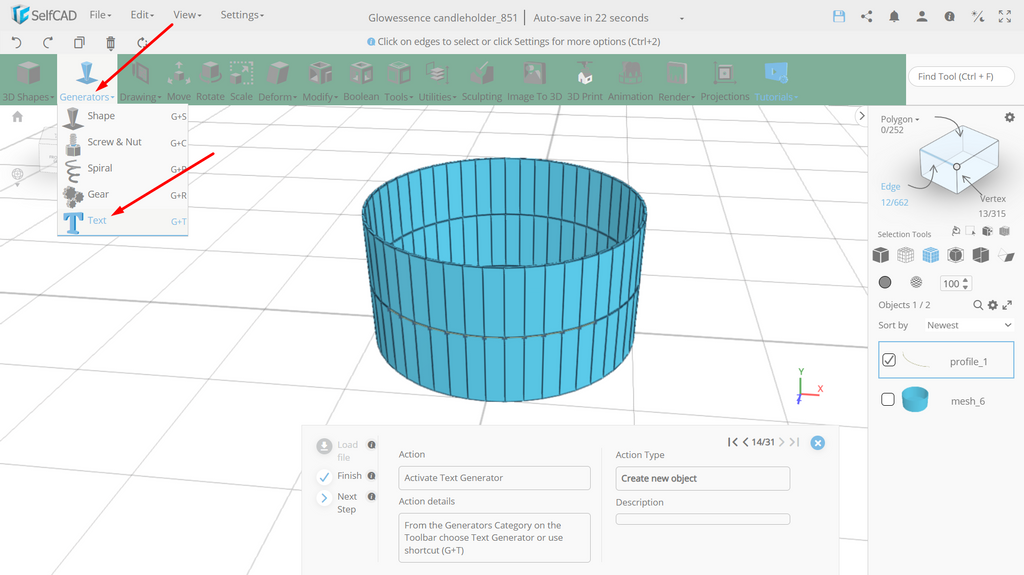Close the tutorial step panel
Screen dimensions: 1024x575
coord(818,443)
